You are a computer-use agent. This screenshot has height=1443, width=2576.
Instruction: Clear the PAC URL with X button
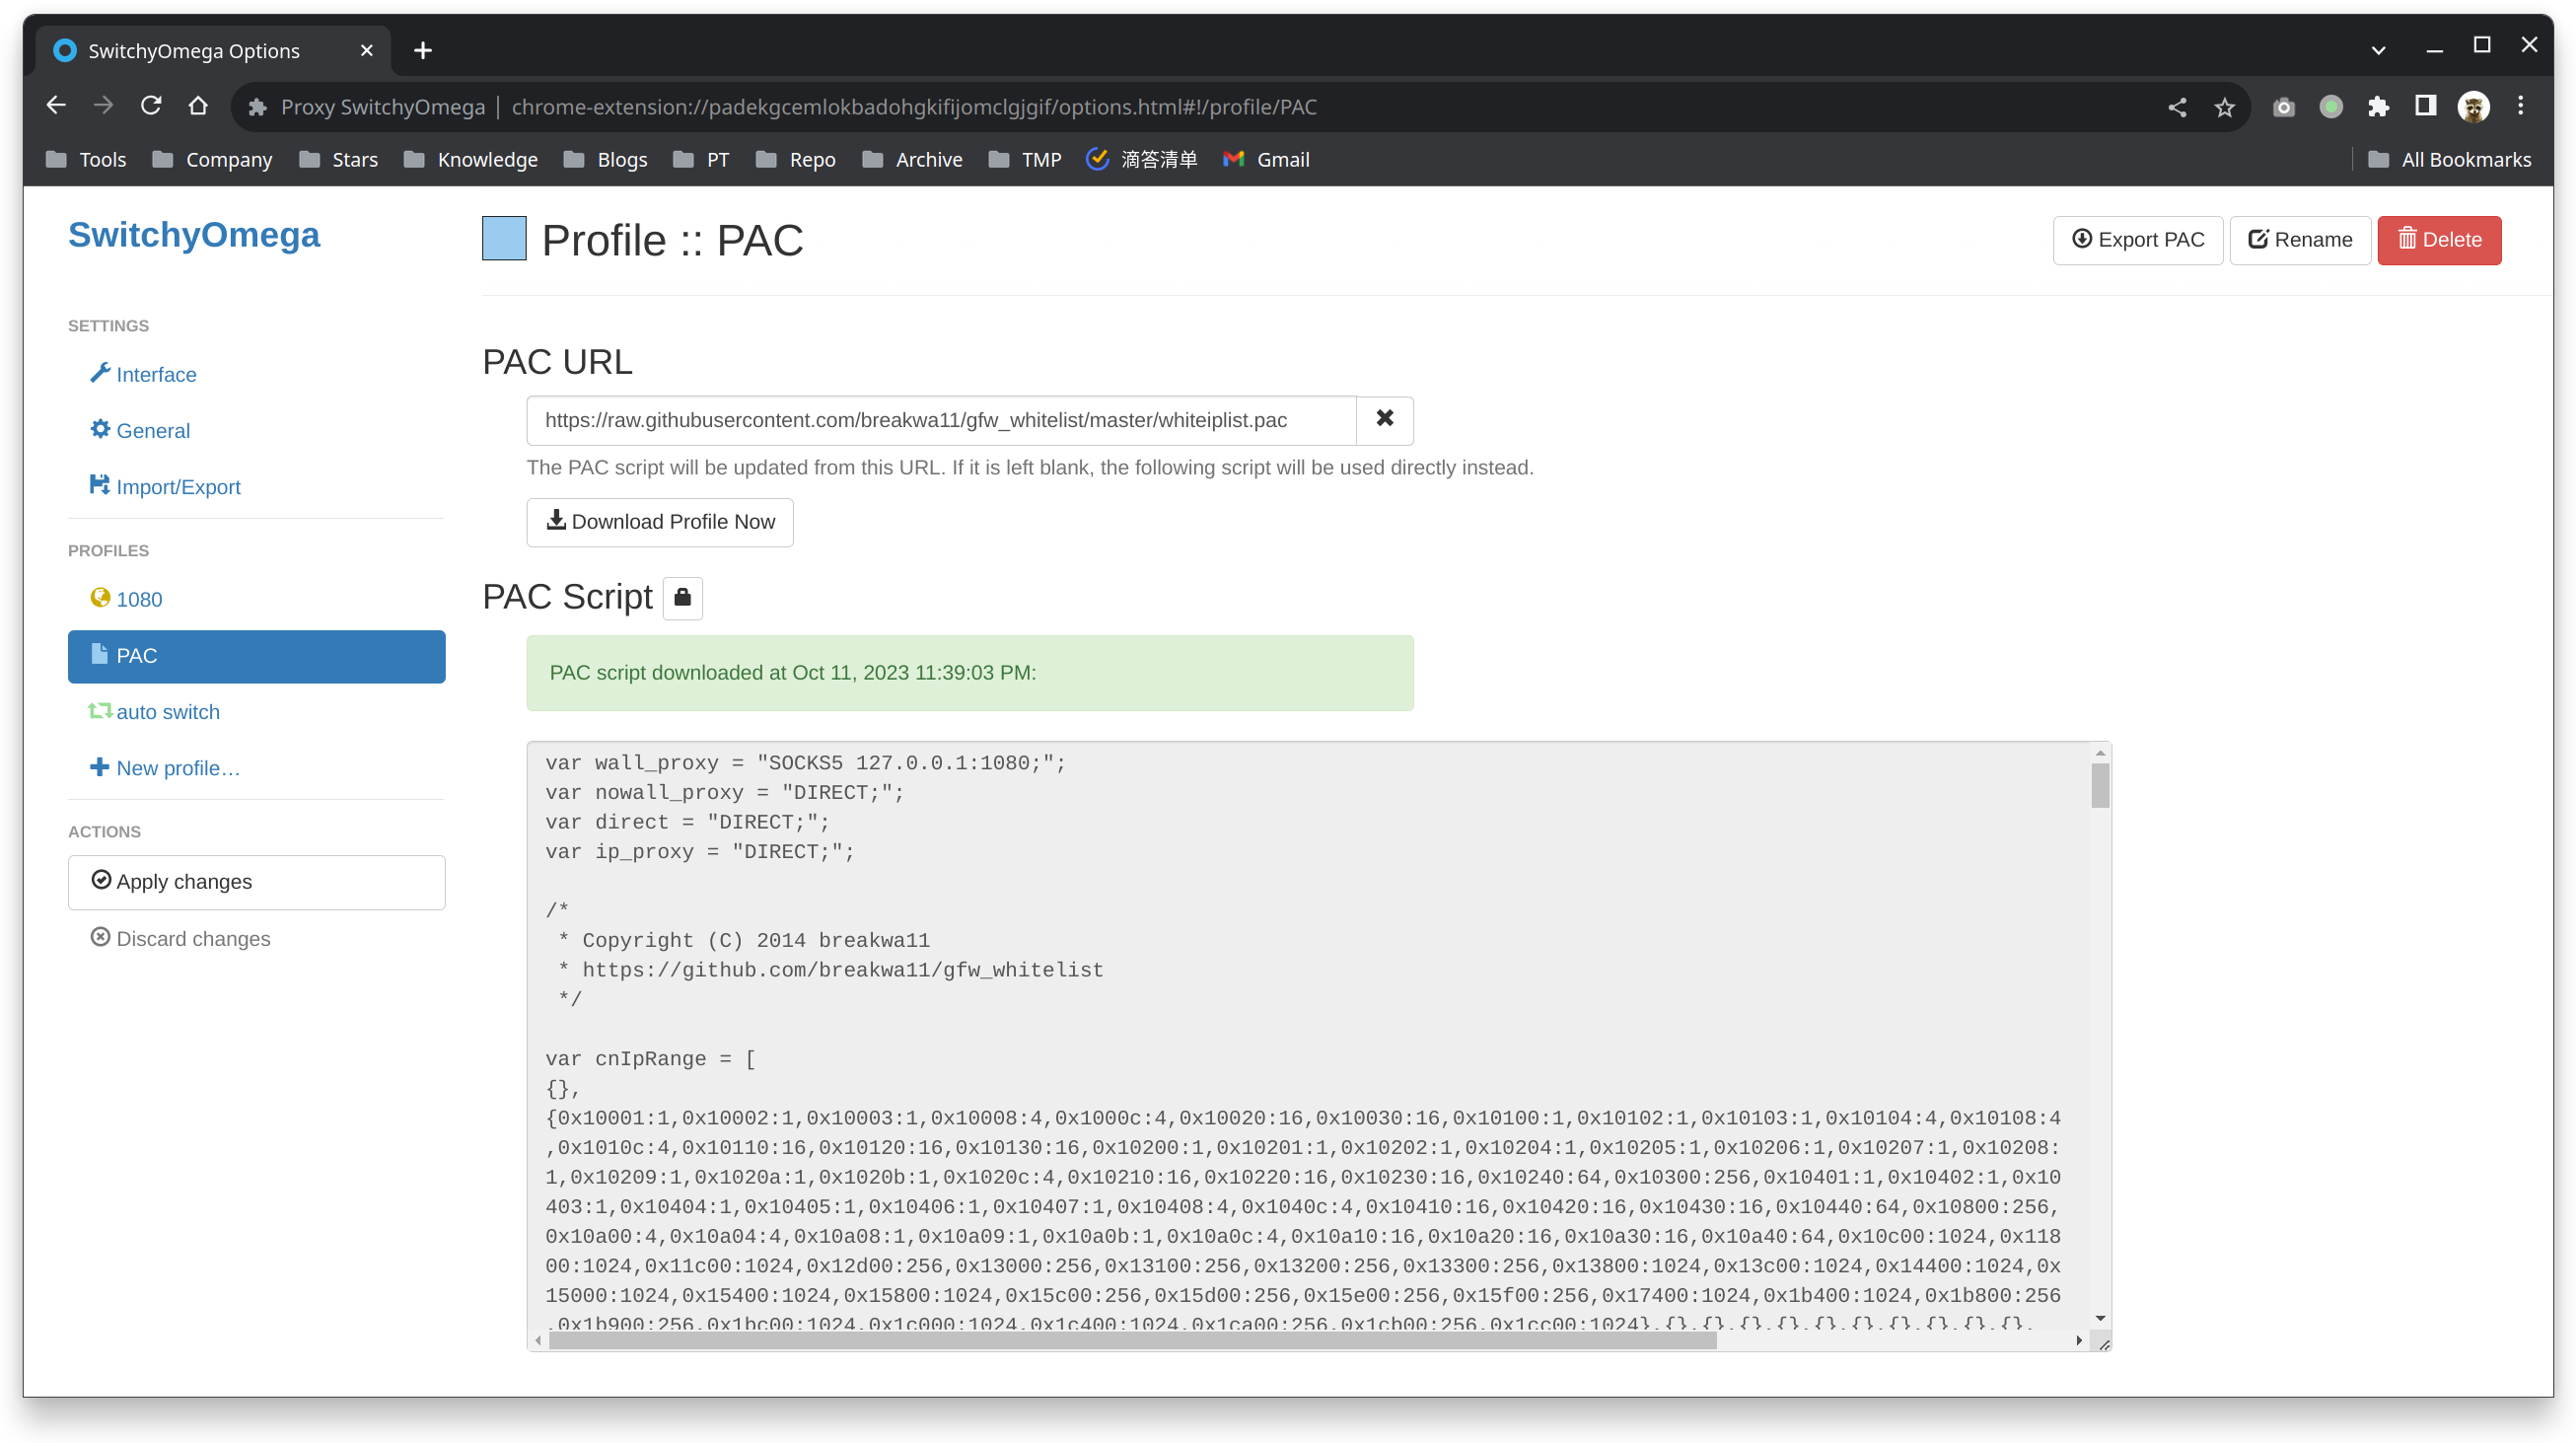click(x=1384, y=419)
